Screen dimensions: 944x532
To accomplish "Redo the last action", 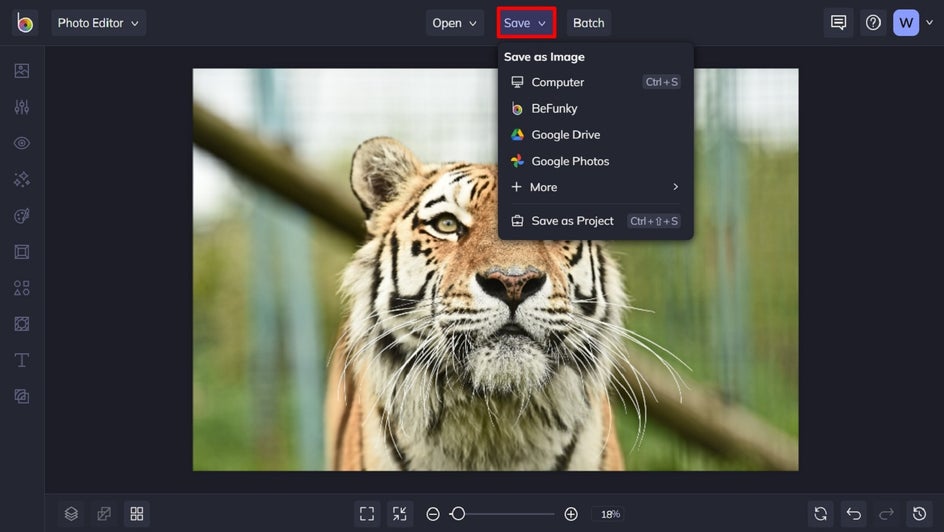I will (x=886, y=513).
